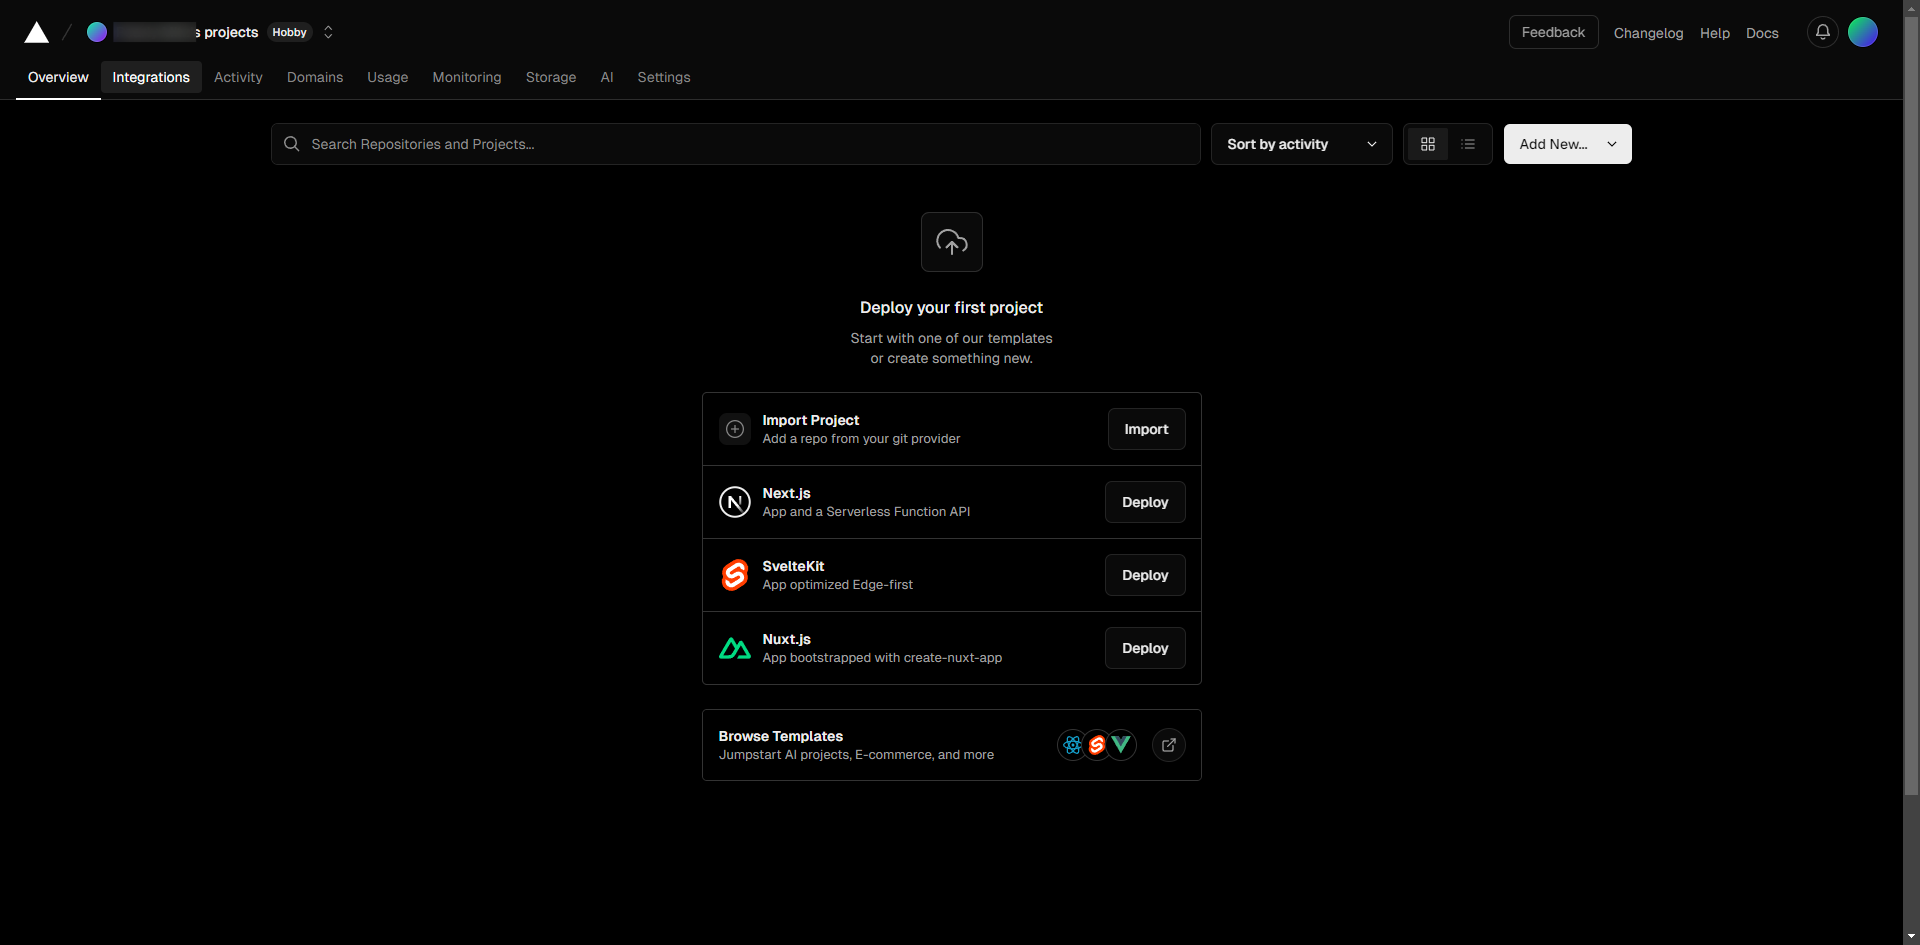Click the Import Project plus icon
The image size is (1920, 945).
coord(735,429)
